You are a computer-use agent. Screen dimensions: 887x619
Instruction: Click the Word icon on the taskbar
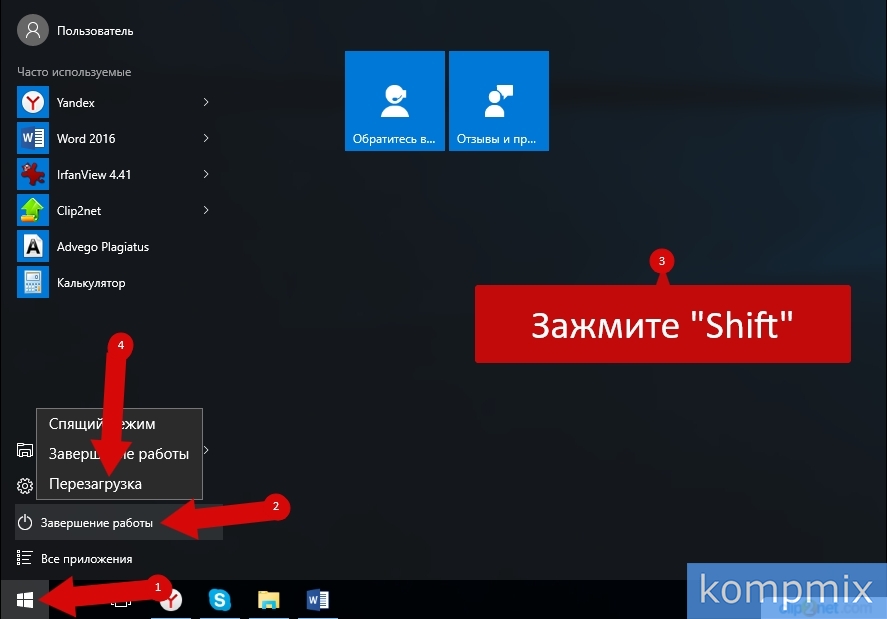pos(318,599)
